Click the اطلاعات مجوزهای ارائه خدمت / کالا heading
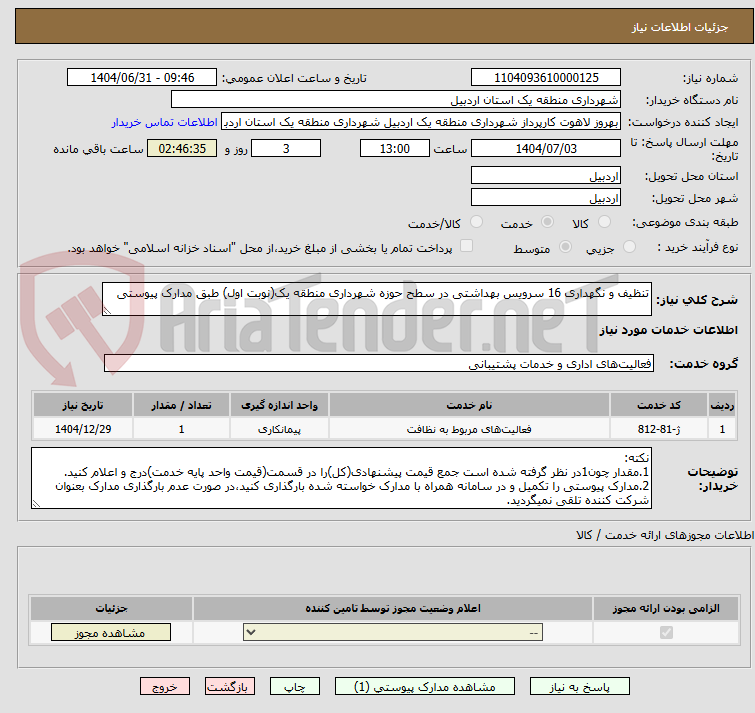This screenshot has height=713, width=755. [x=664, y=535]
